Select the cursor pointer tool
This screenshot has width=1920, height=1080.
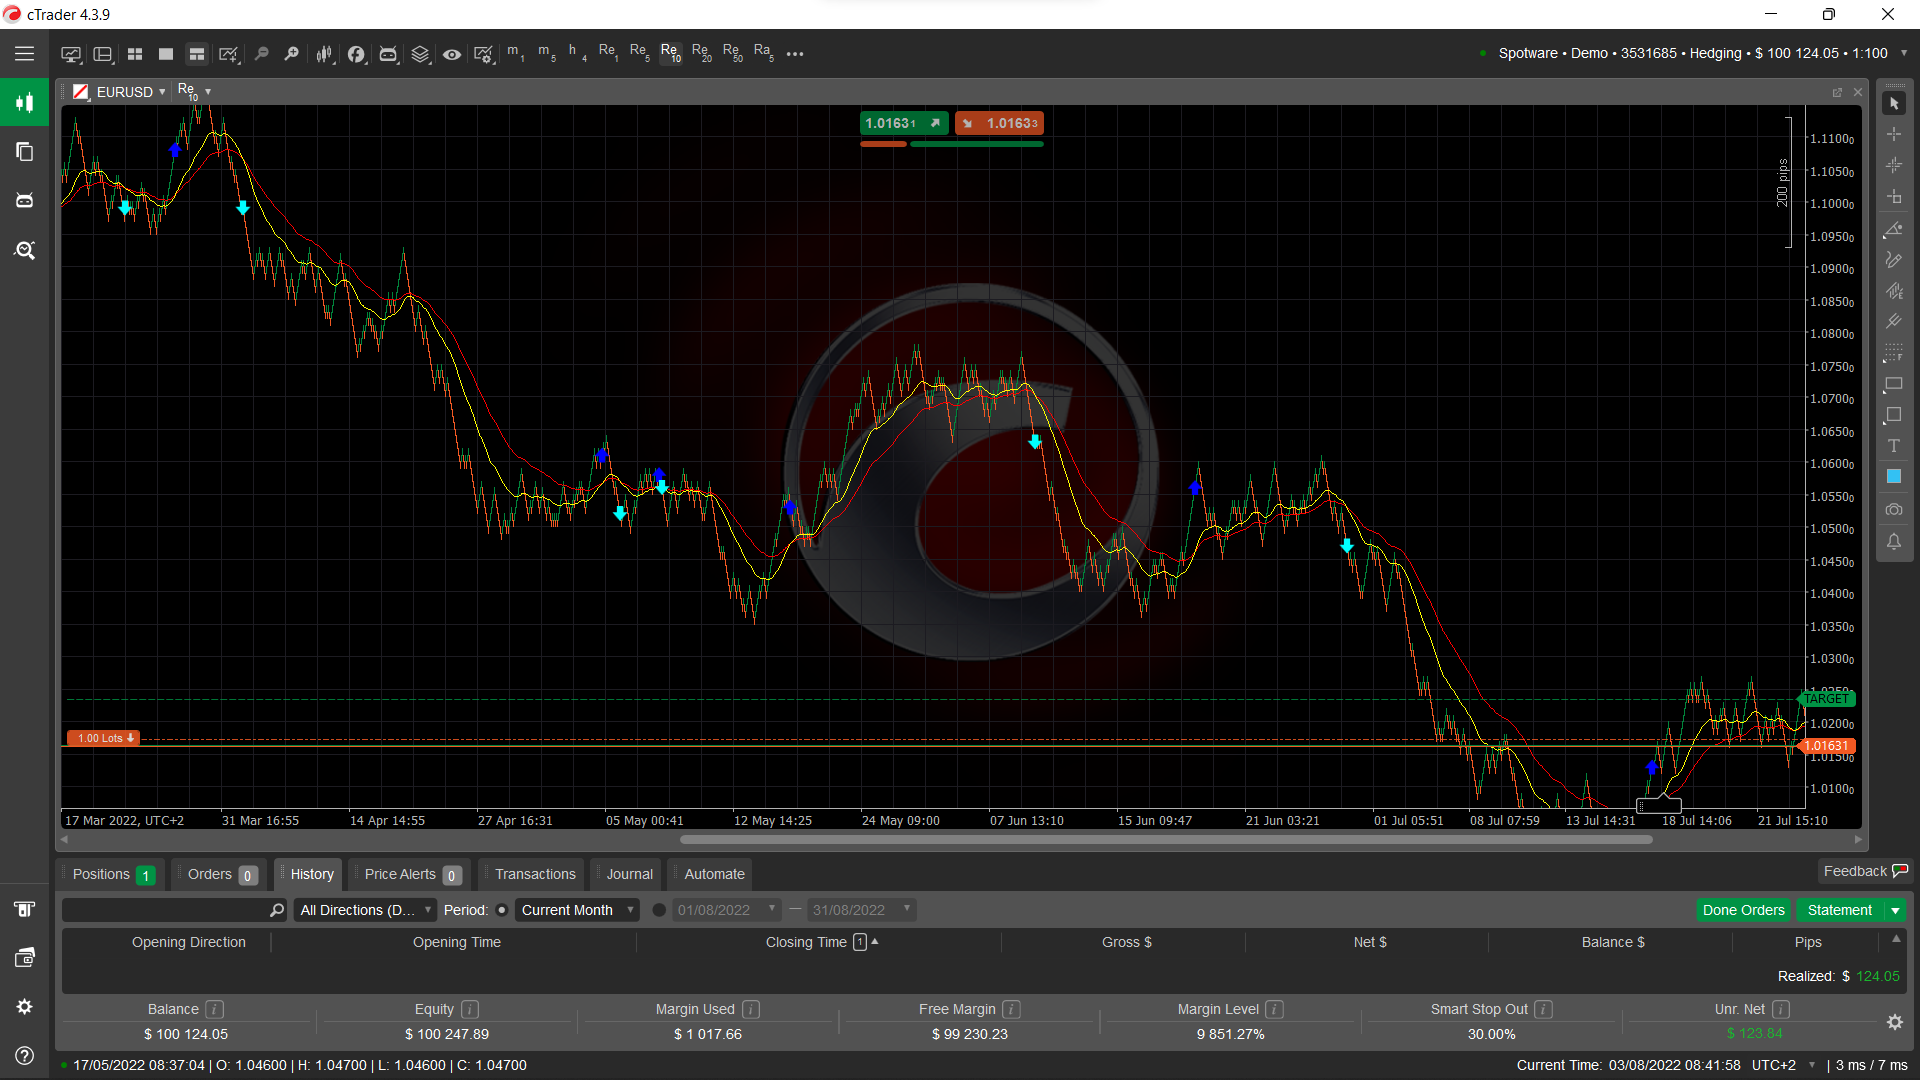coord(1894,103)
